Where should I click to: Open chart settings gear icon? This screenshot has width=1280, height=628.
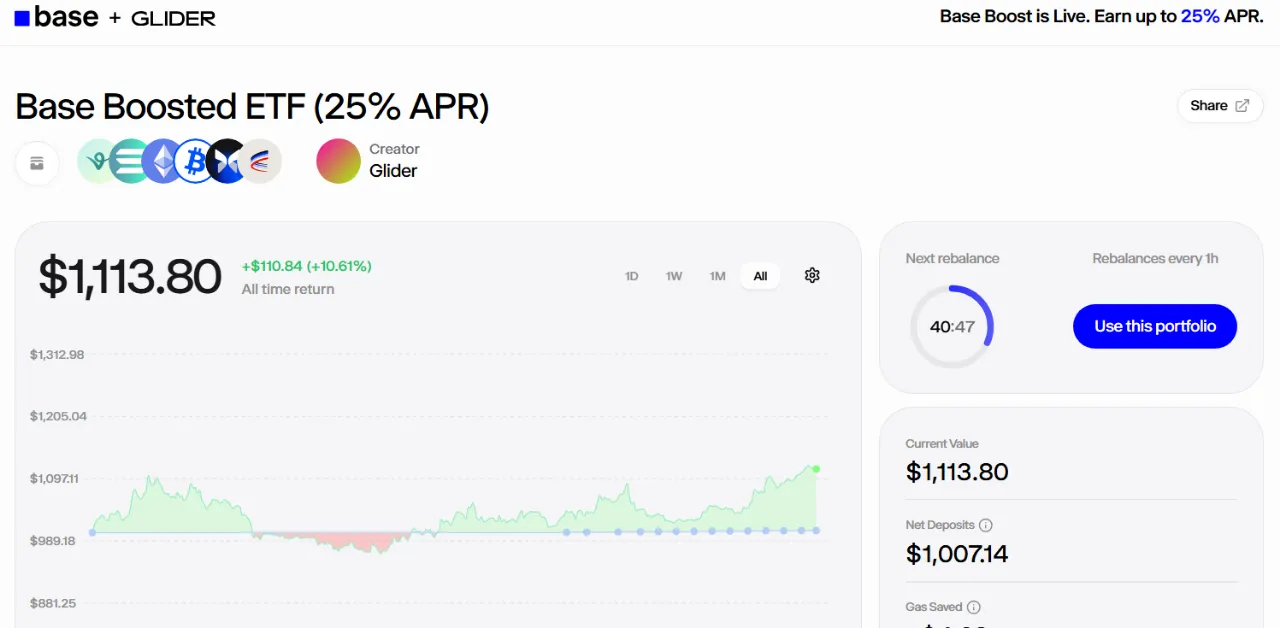tap(812, 275)
